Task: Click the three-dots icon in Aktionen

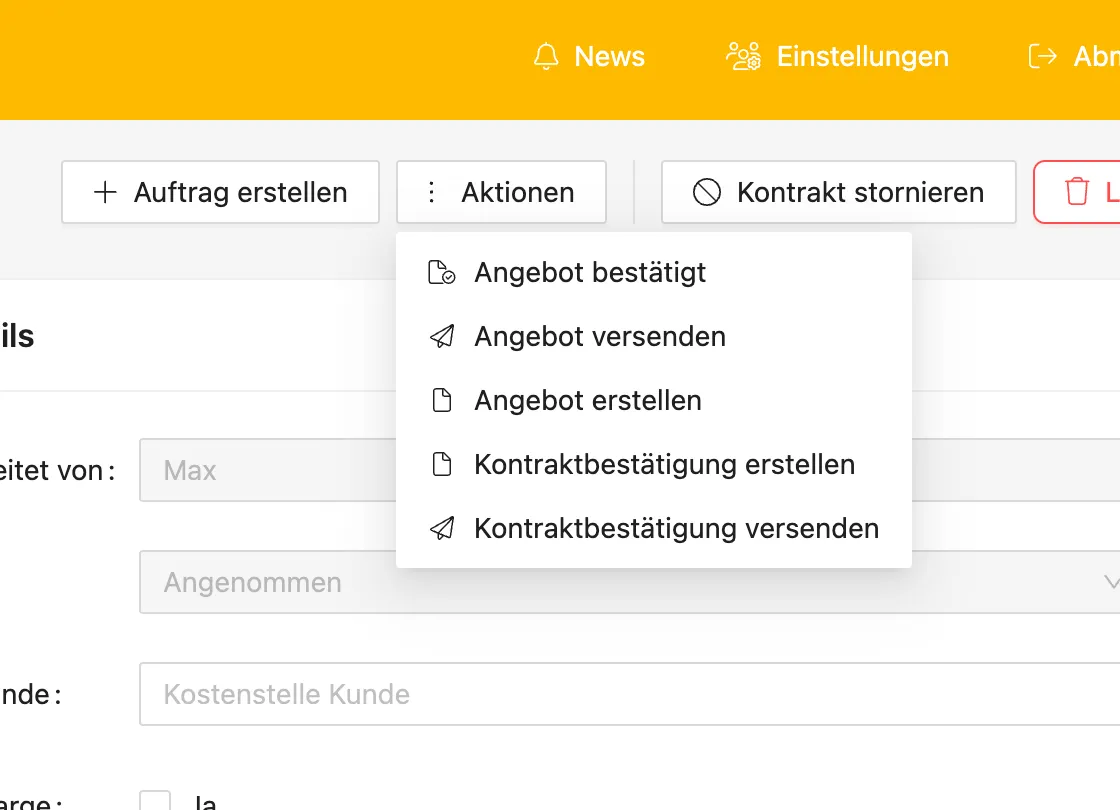Action: tap(431, 192)
